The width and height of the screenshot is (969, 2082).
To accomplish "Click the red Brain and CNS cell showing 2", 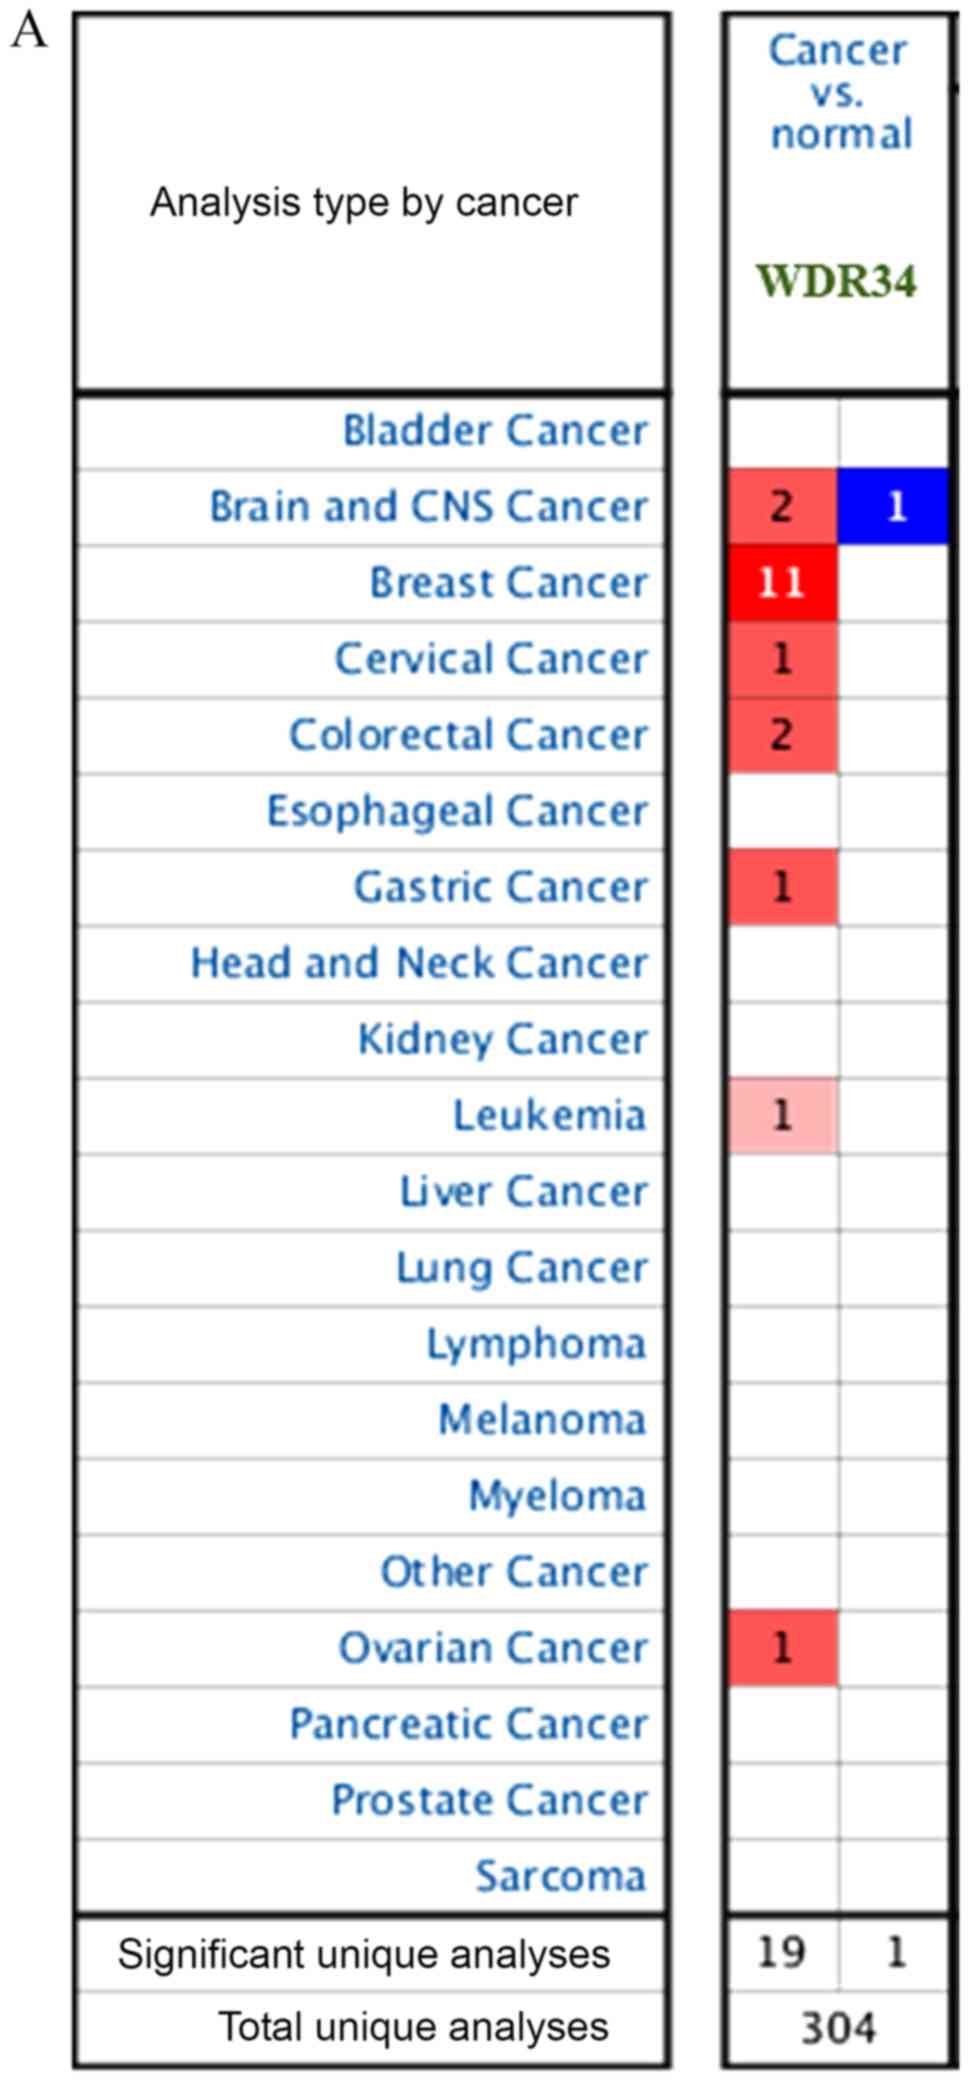I will coord(781,506).
